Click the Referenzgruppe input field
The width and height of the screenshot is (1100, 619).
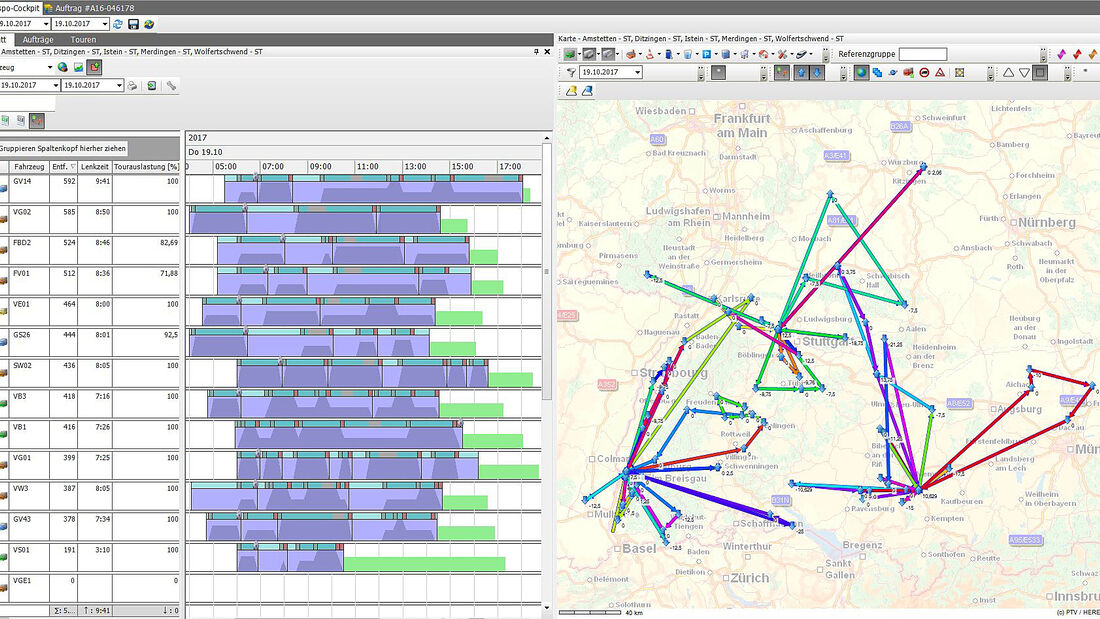click(923, 54)
